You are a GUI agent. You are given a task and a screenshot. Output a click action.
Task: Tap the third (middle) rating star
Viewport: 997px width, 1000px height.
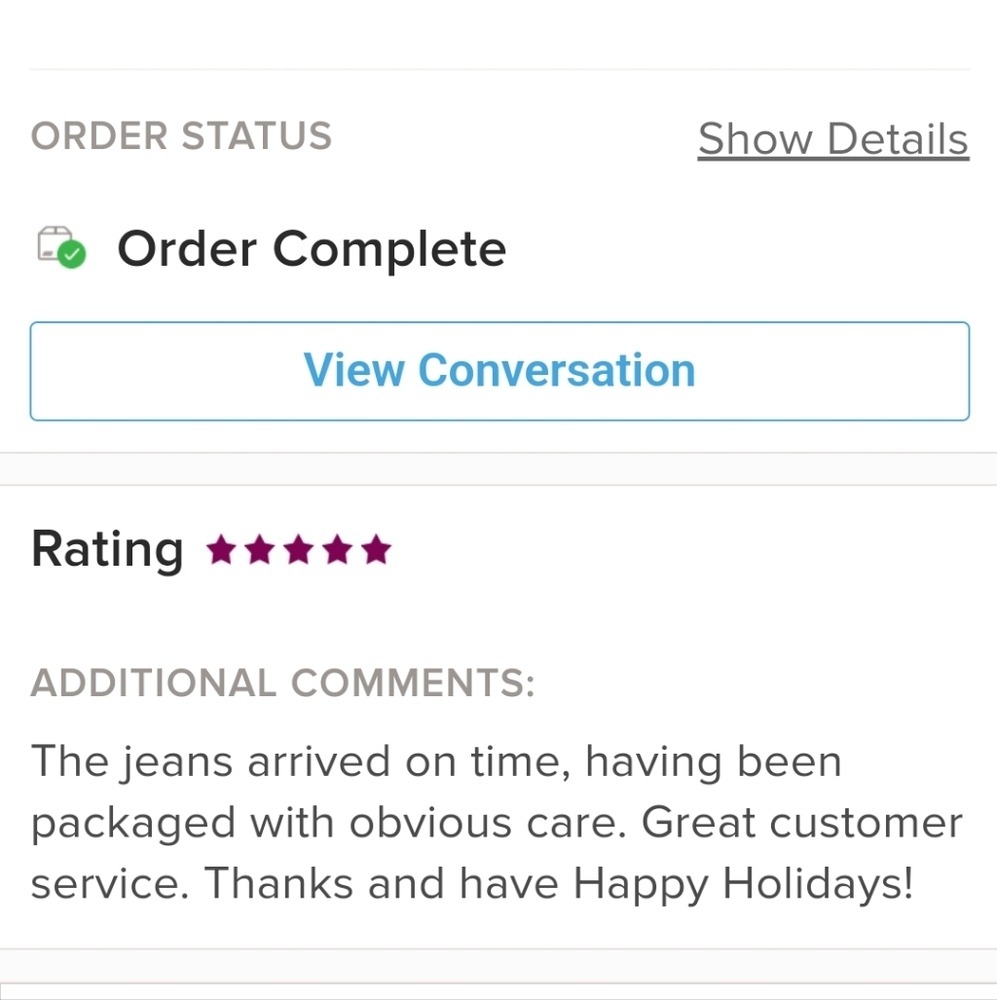298,550
